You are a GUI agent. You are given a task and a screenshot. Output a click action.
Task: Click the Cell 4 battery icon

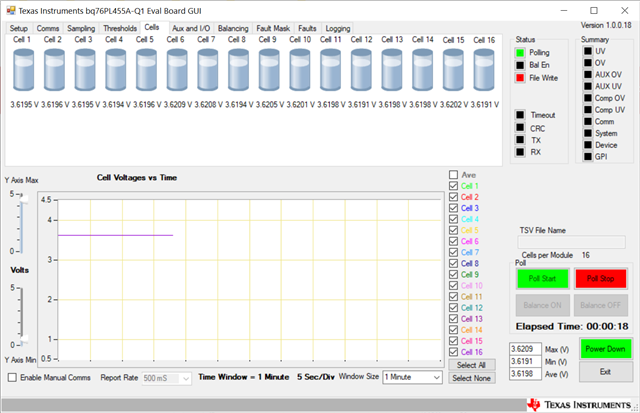pos(116,70)
